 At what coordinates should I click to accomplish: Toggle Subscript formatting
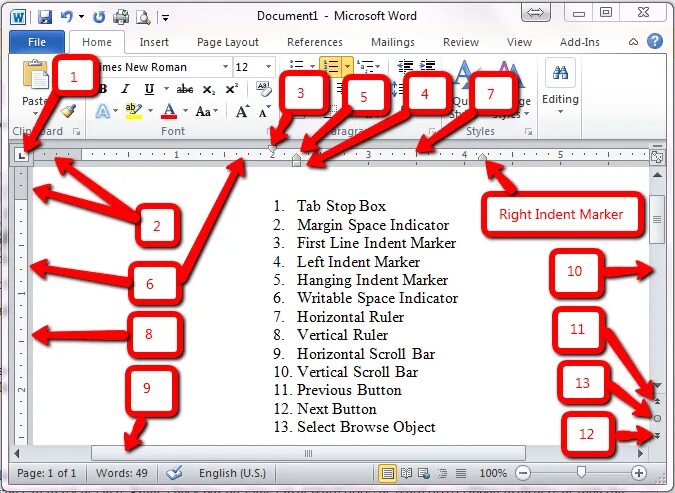point(209,90)
